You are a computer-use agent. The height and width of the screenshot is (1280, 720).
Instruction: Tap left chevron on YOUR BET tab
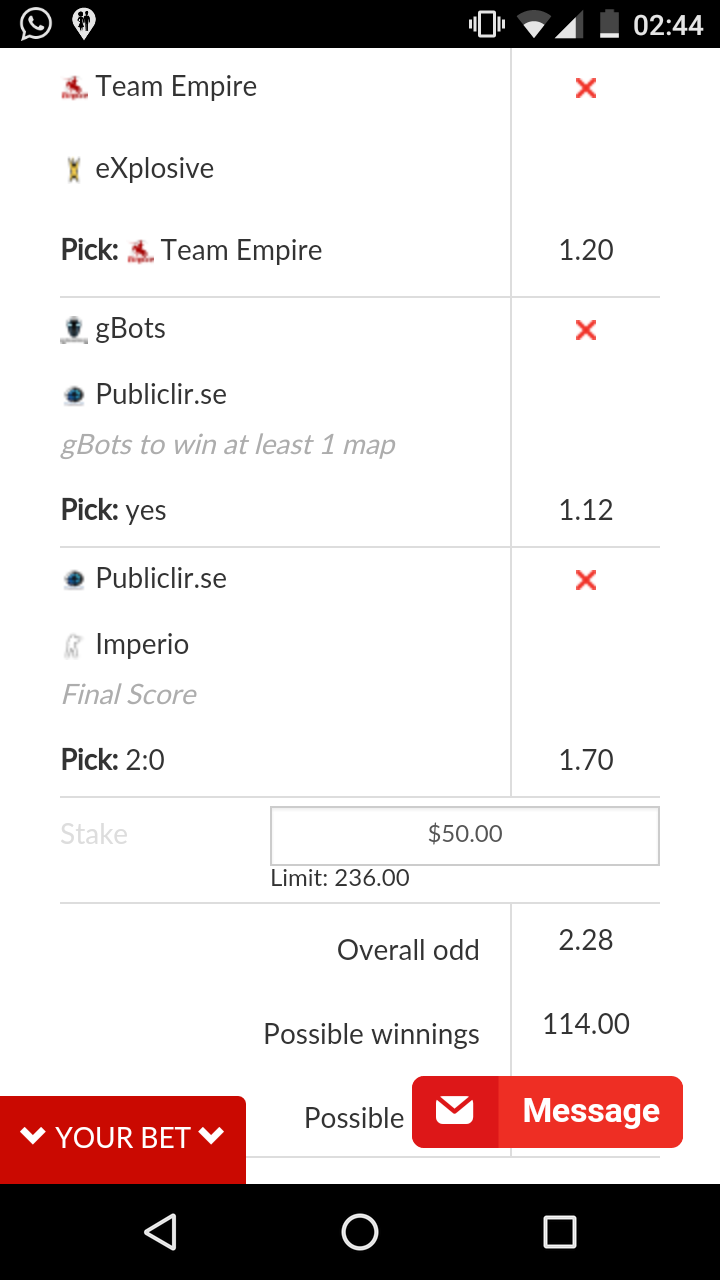[33, 1136]
